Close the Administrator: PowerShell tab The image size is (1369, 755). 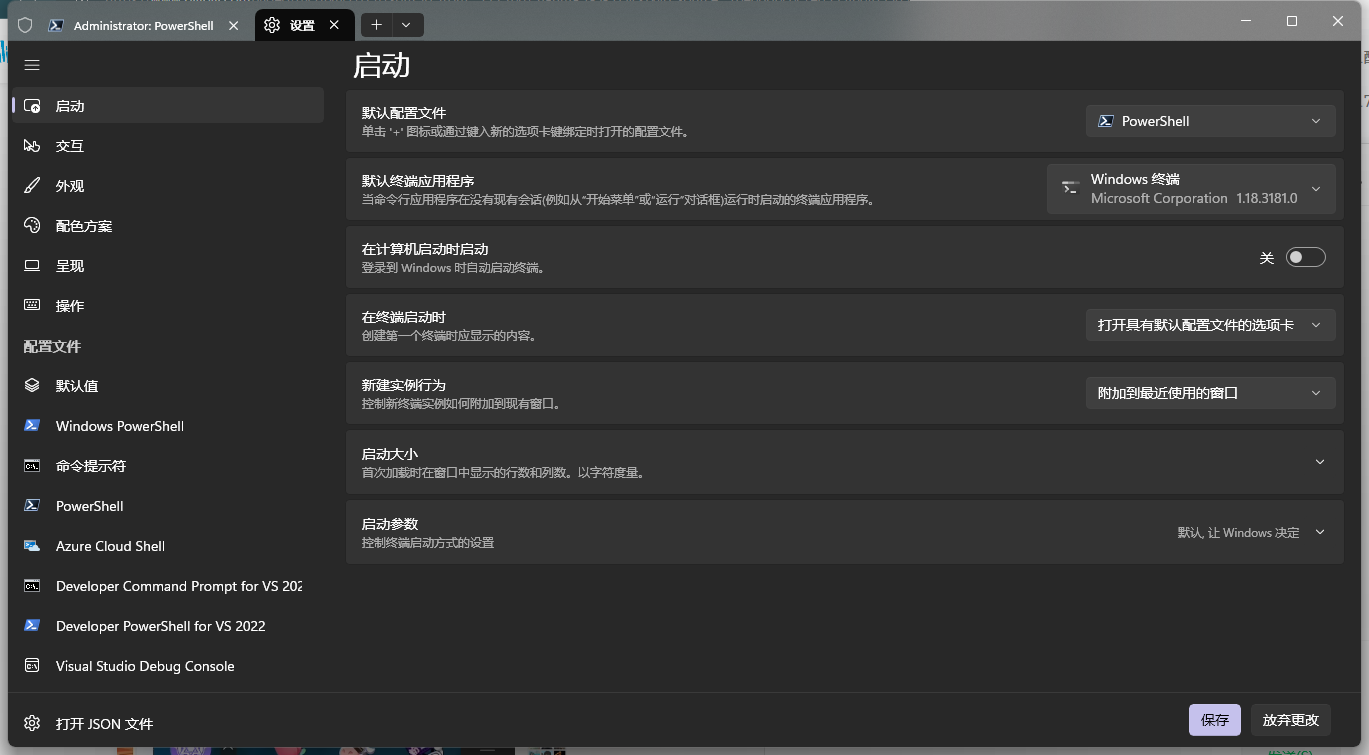(233, 26)
